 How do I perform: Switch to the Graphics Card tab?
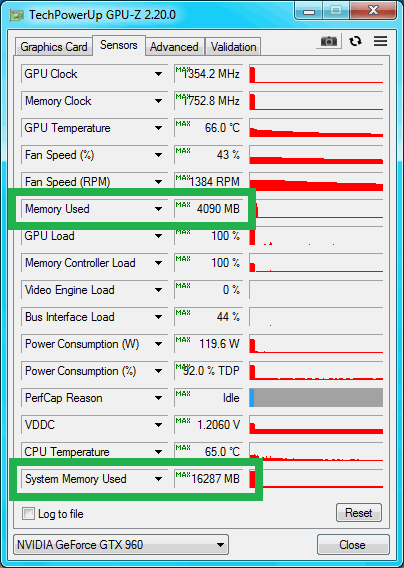click(x=54, y=47)
